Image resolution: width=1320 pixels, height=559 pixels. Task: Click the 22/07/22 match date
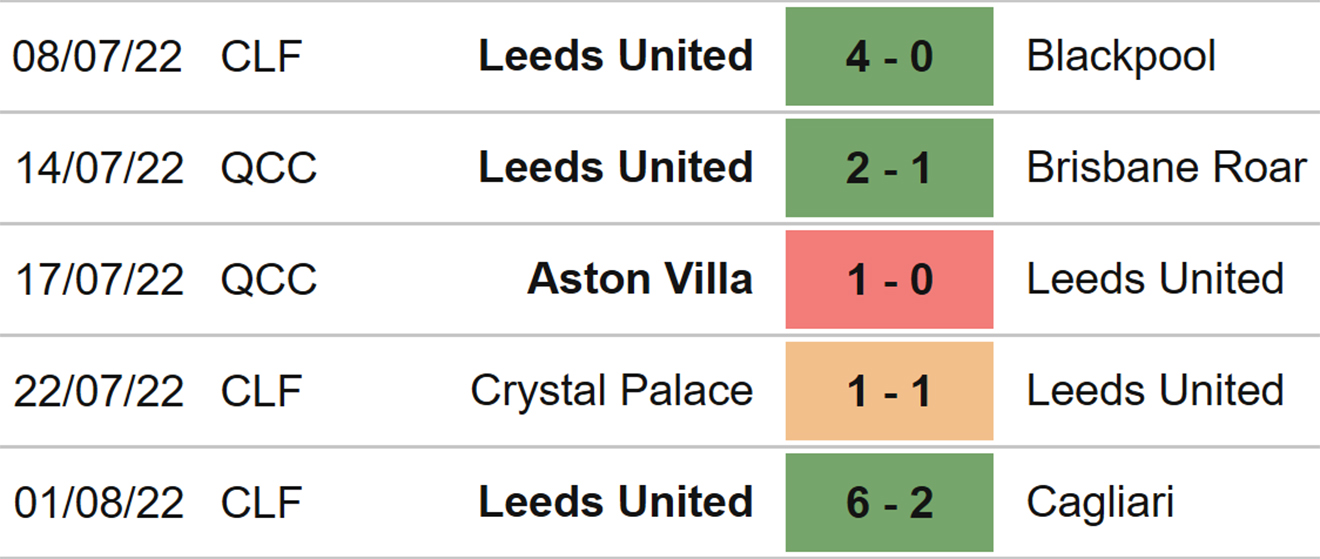98,391
